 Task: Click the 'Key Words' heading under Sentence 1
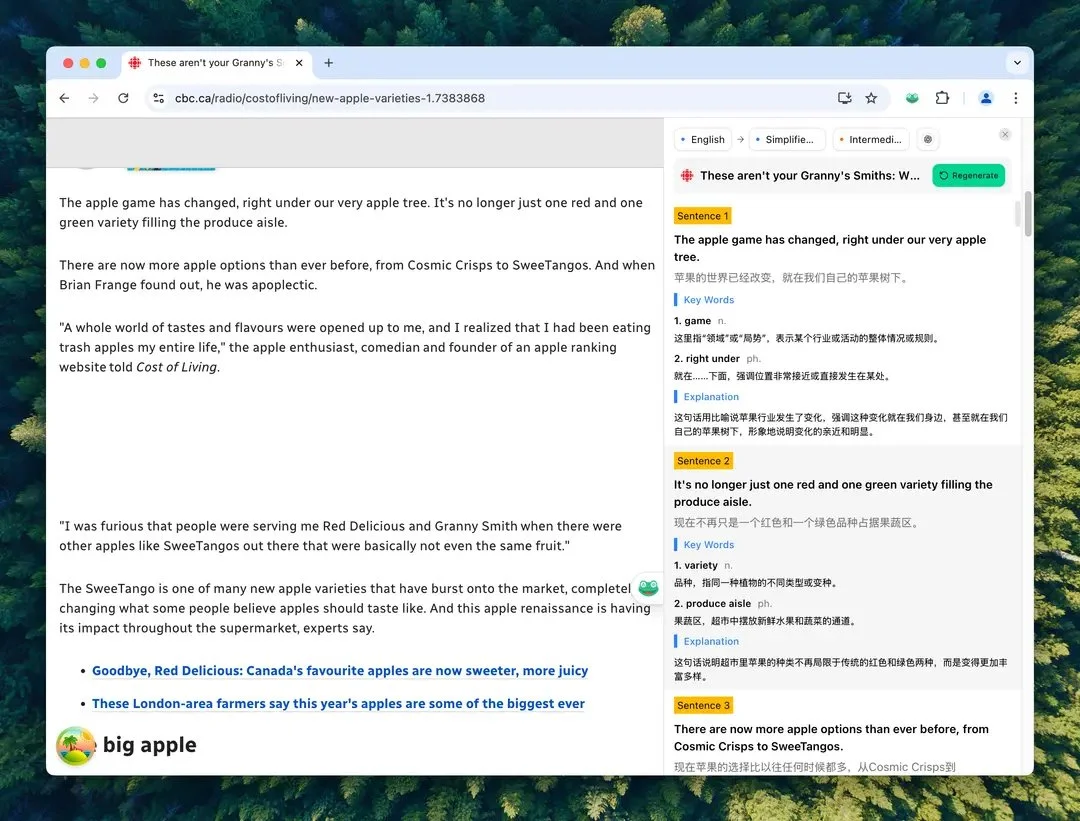[709, 300]
